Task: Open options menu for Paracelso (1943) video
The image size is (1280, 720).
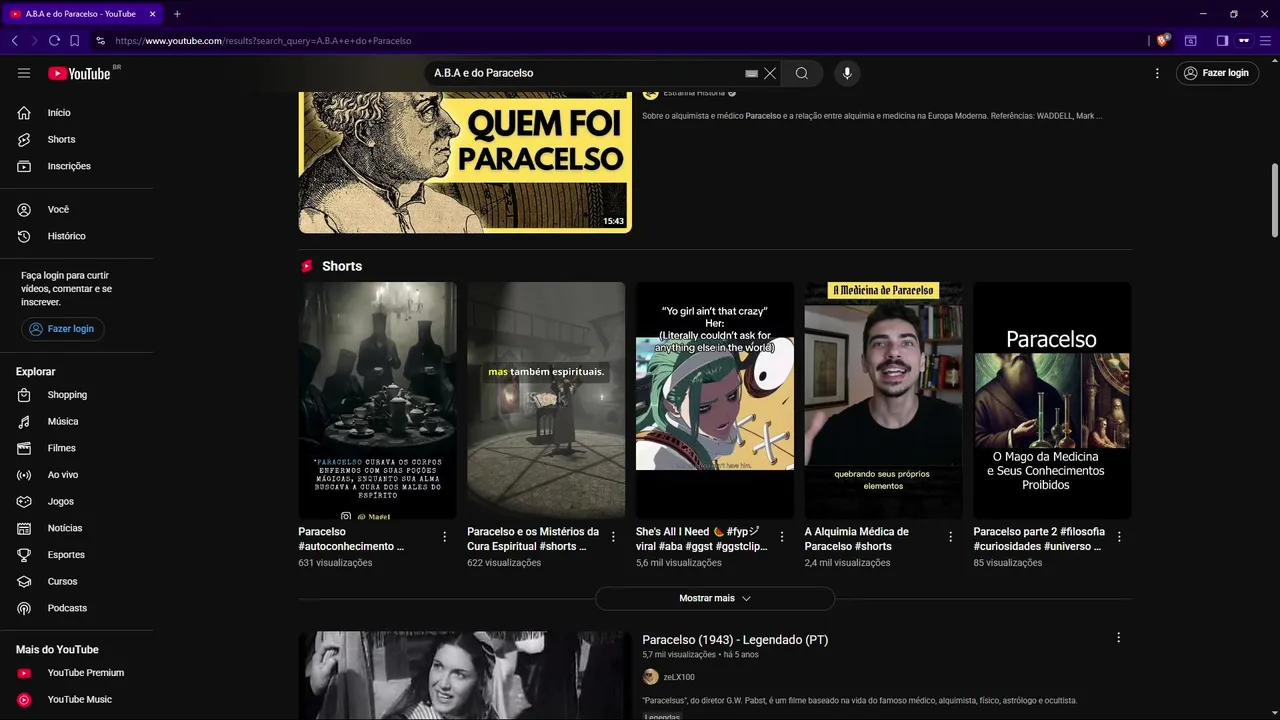Action: click(1118, 638)
